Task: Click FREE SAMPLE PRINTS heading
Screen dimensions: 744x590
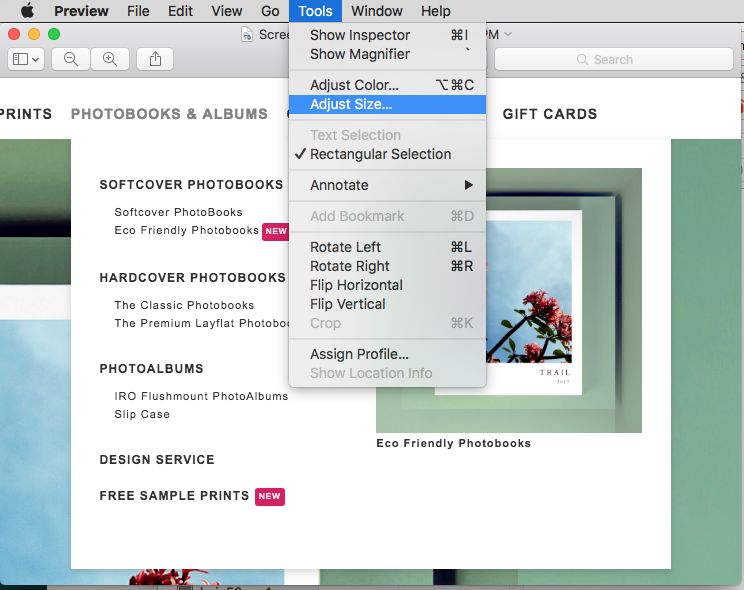Action: [174, 496]
